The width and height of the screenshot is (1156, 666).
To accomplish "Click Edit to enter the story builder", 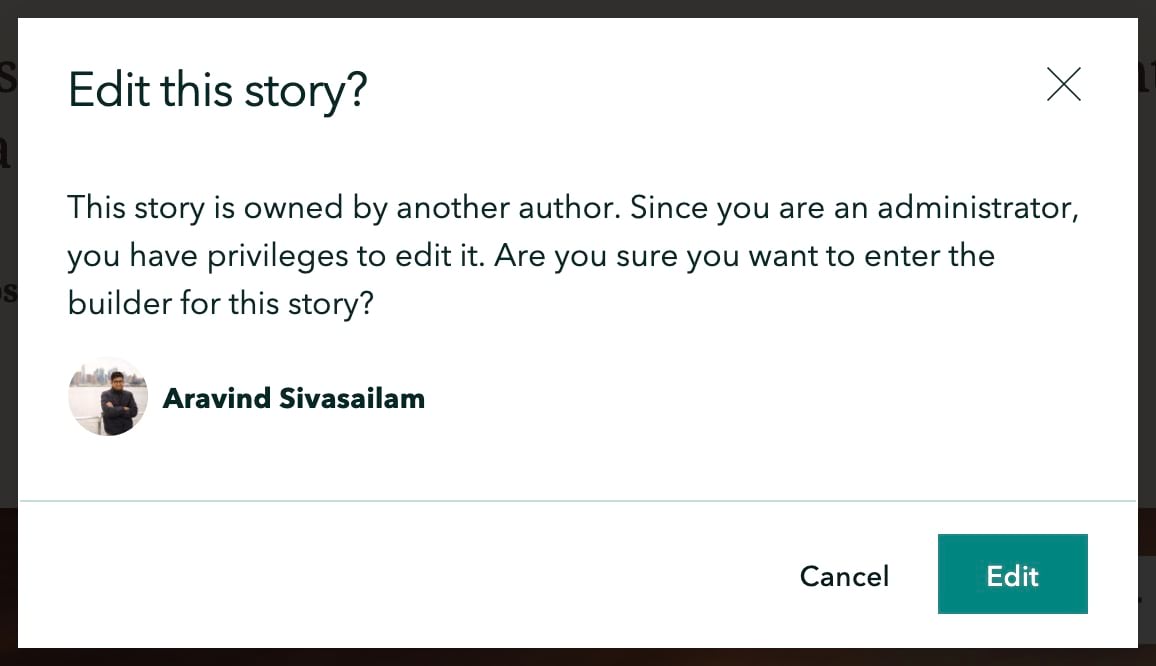I will click(1012, 575).
